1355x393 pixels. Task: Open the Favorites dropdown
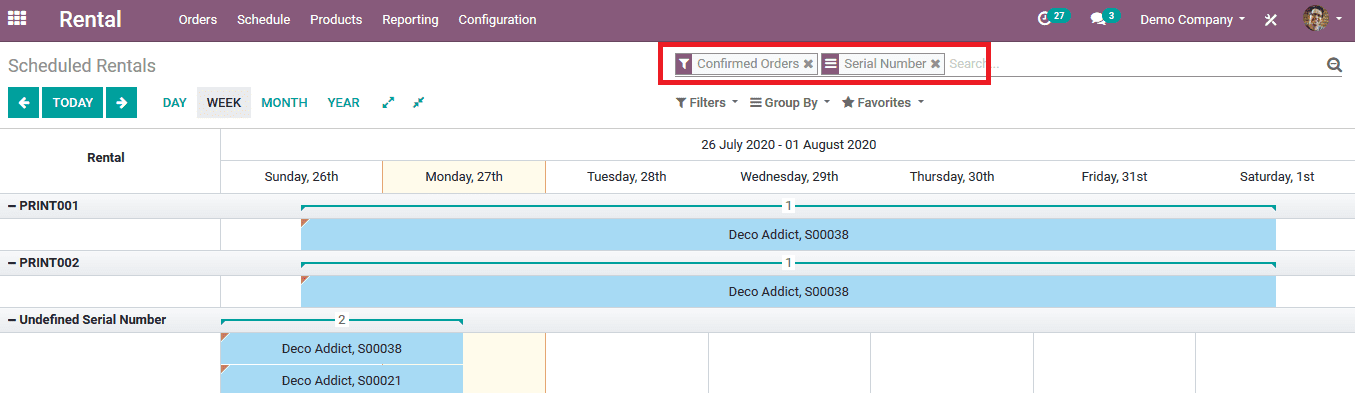(x=883, y=103)
